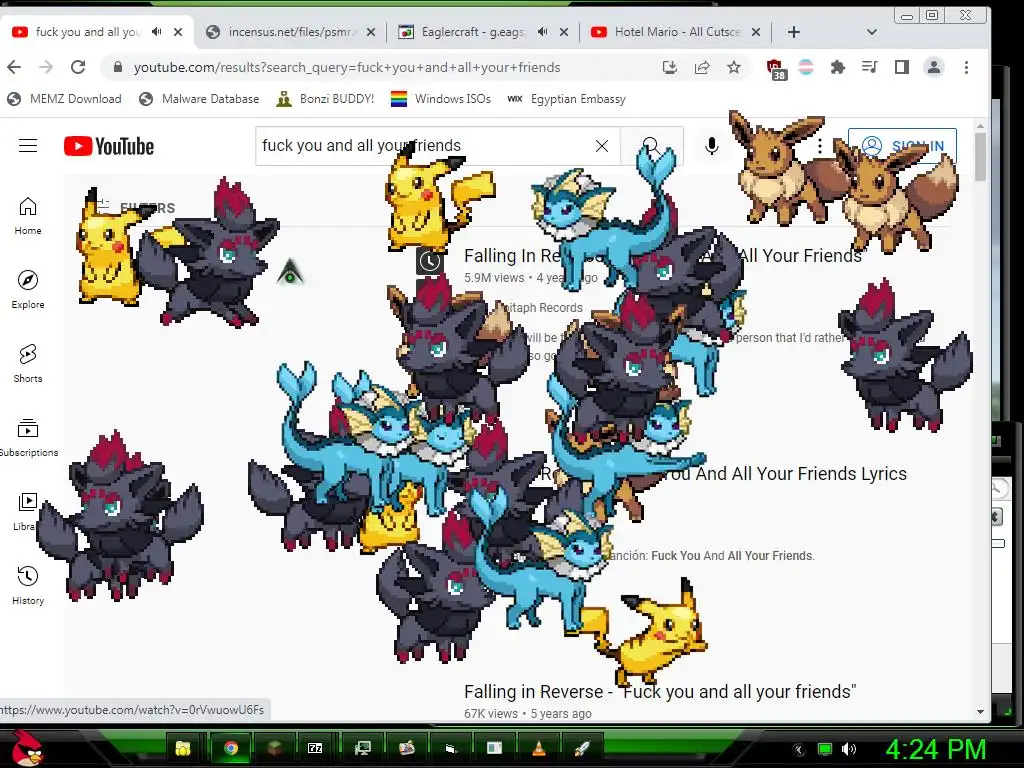Open Minecraft block icon in taskbar
The height and width of the screenshot is (768, 1024).
coord(274,748)
